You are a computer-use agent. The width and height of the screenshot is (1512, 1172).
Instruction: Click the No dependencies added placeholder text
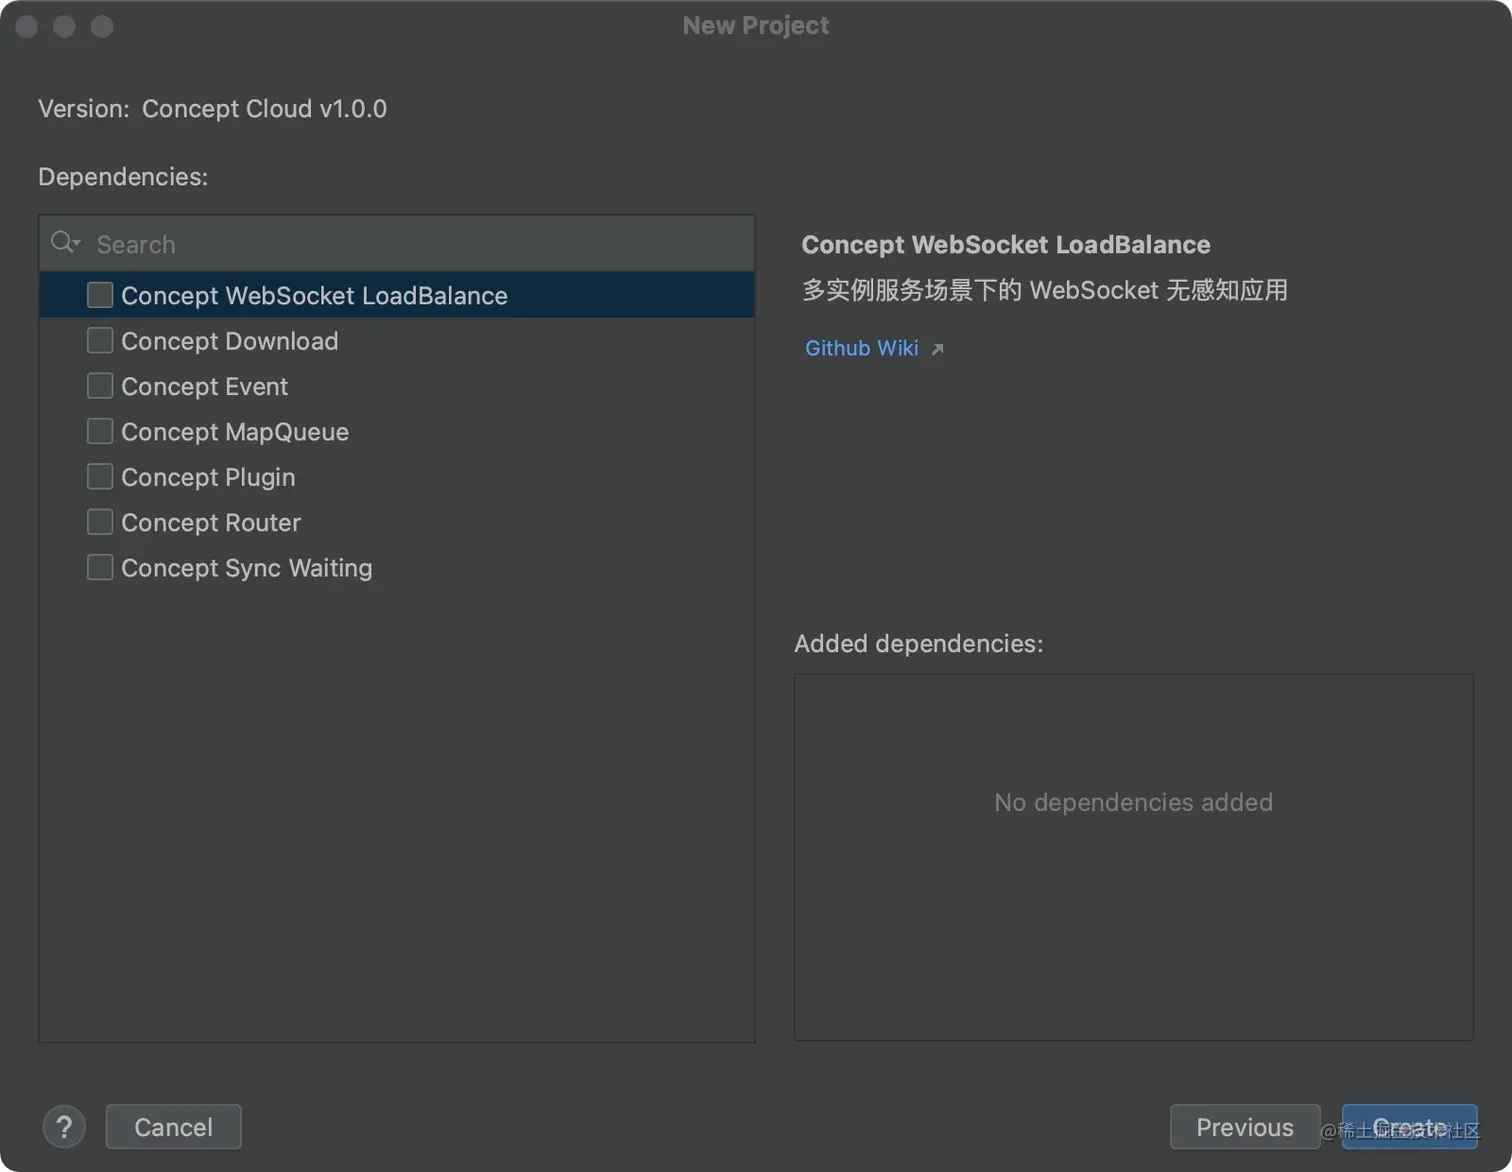1133,802
